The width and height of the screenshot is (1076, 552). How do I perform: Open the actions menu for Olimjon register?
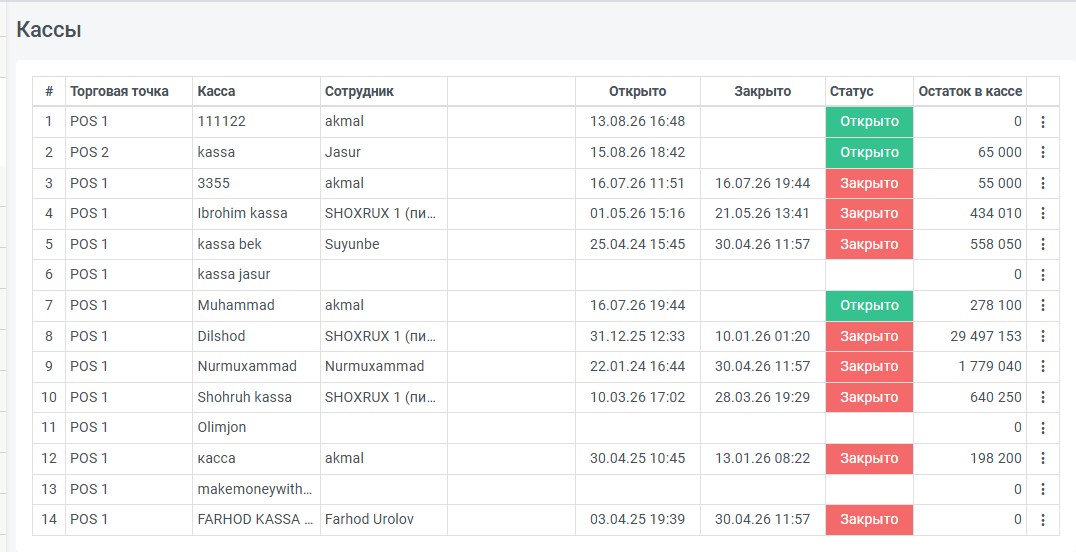1042,428
